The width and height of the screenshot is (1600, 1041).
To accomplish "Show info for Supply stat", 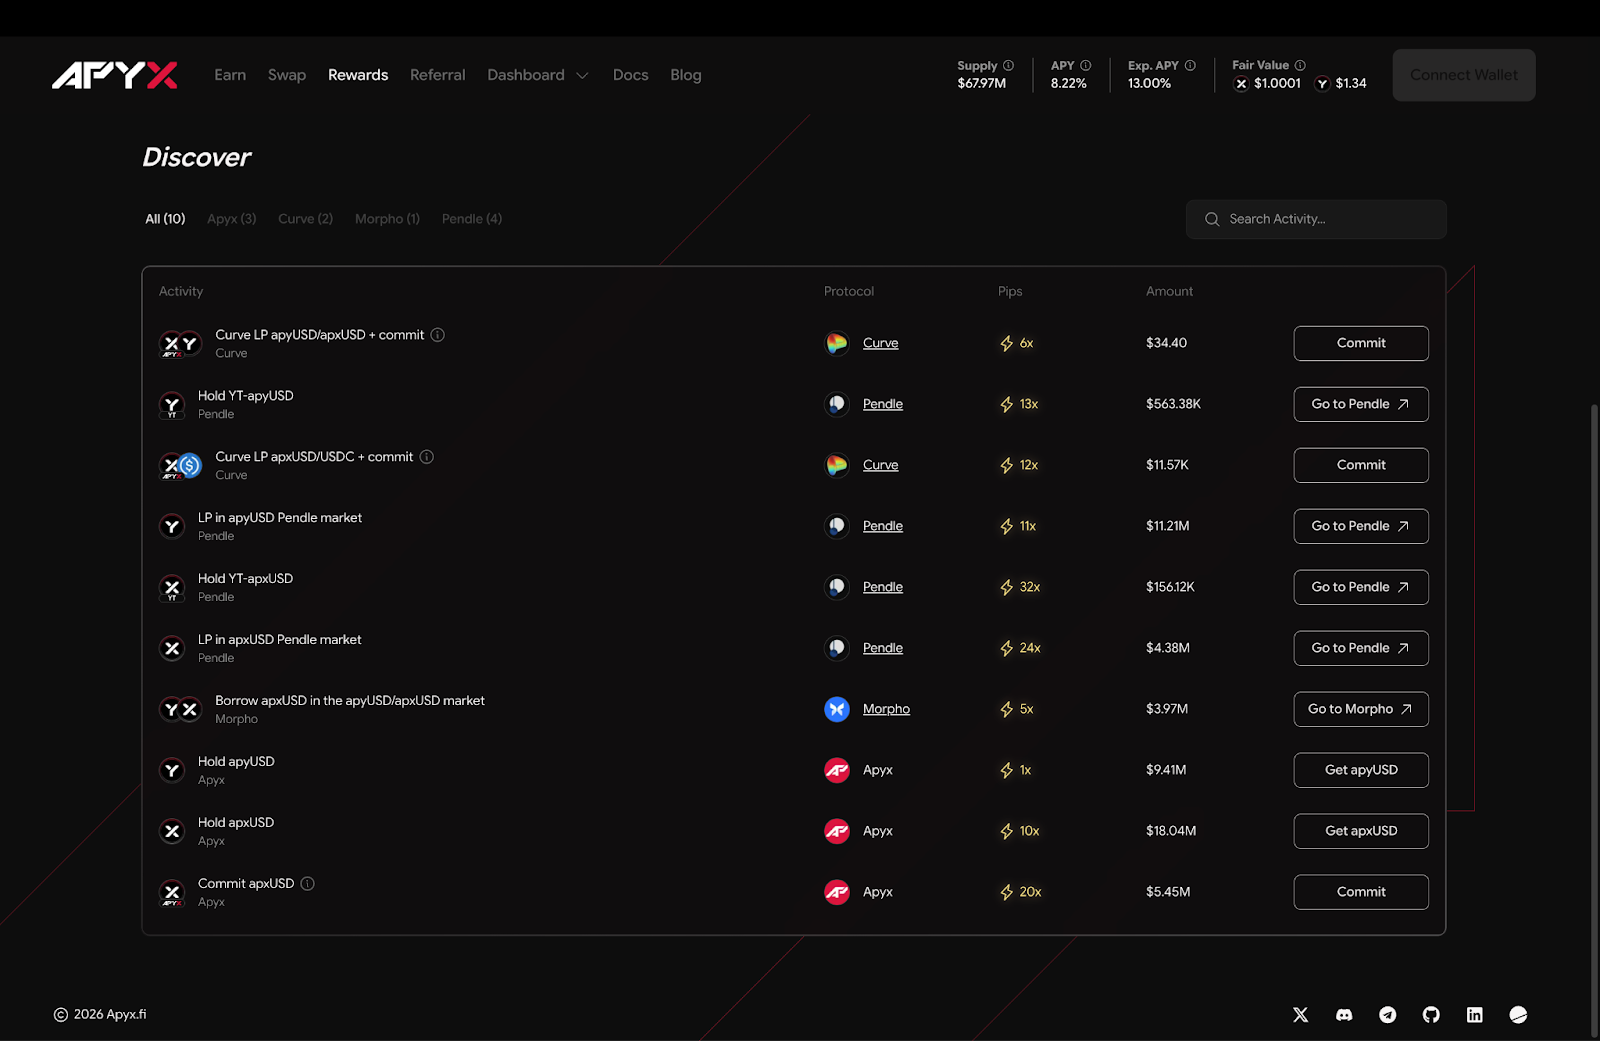I will 1008,65.
